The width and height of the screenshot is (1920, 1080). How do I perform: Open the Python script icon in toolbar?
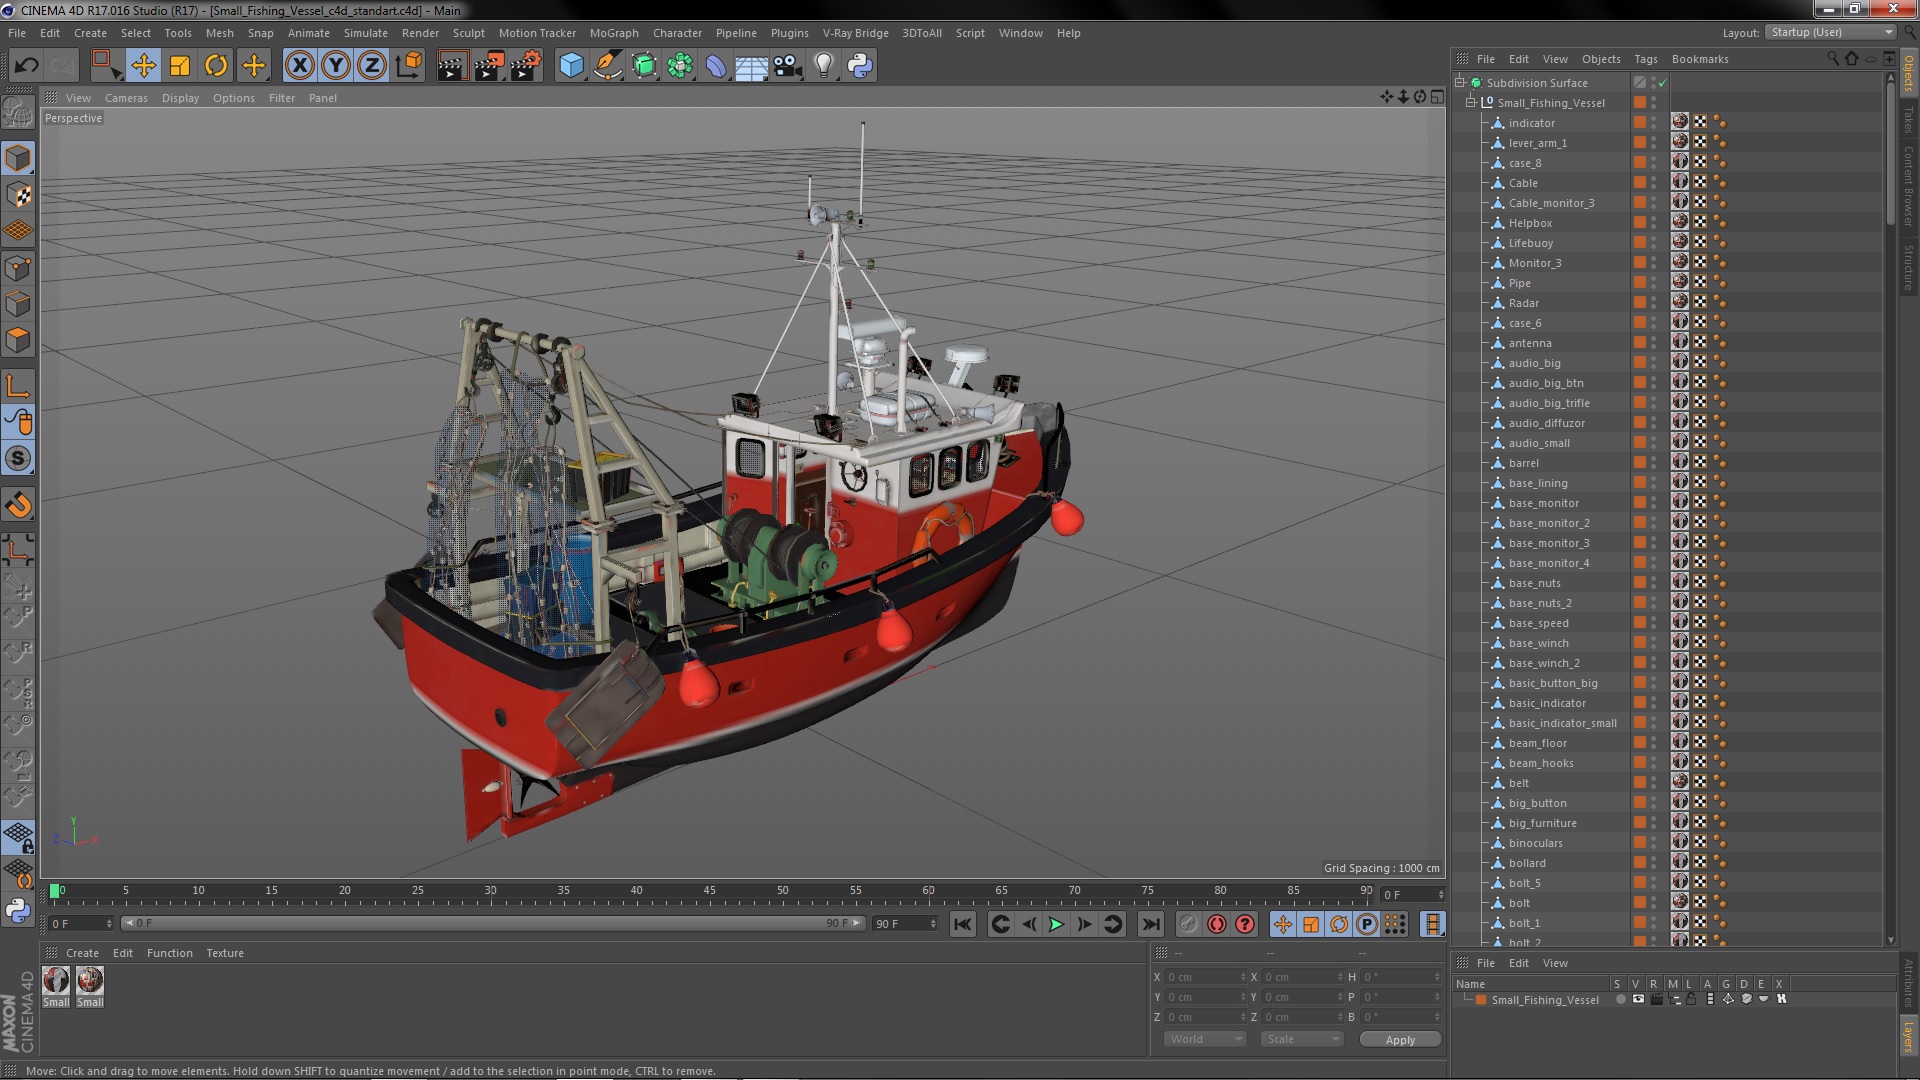click(x=860, y=66)
